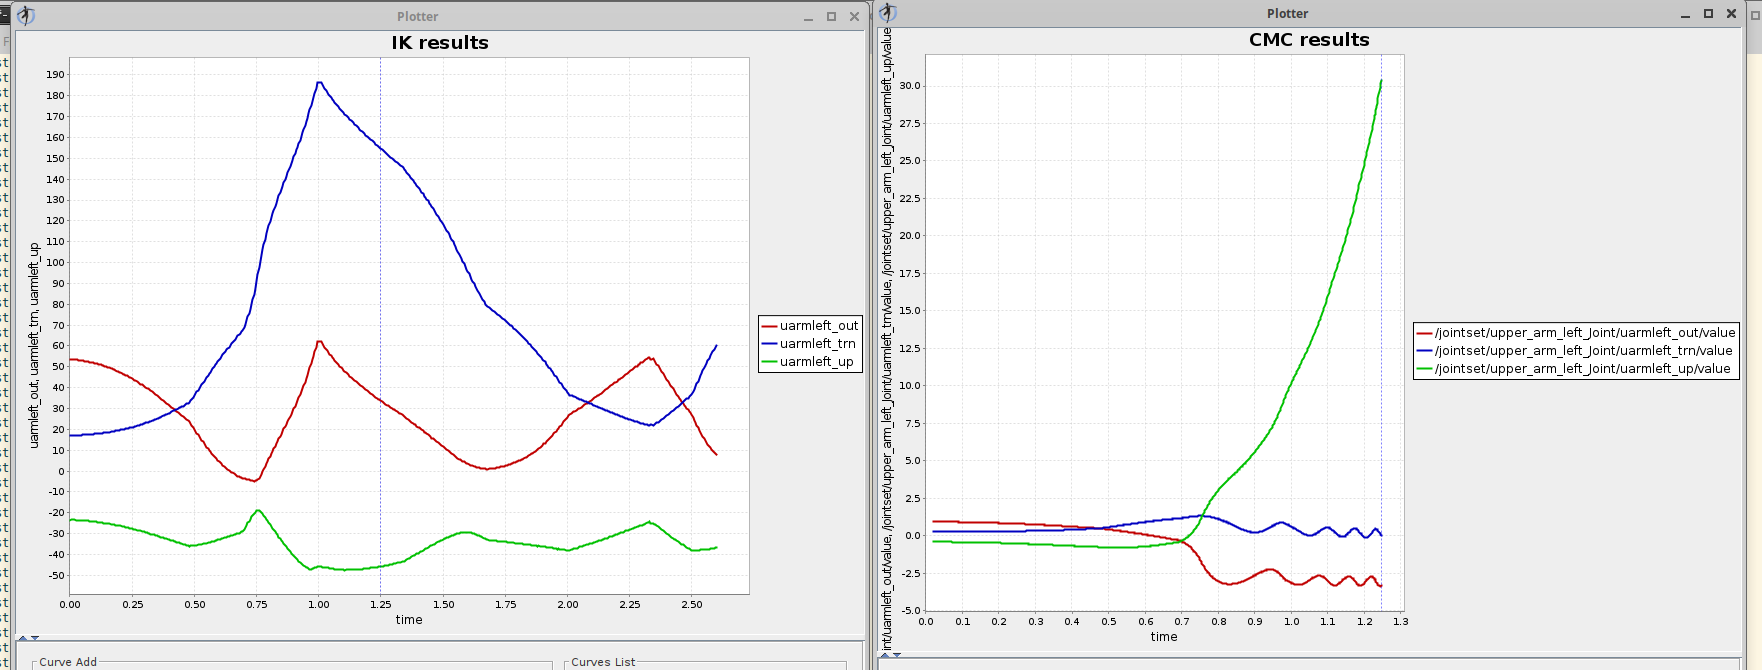This screenshot has height=670, width=1762.
Task: Click the IK results chart title
Action: point(440,43)
